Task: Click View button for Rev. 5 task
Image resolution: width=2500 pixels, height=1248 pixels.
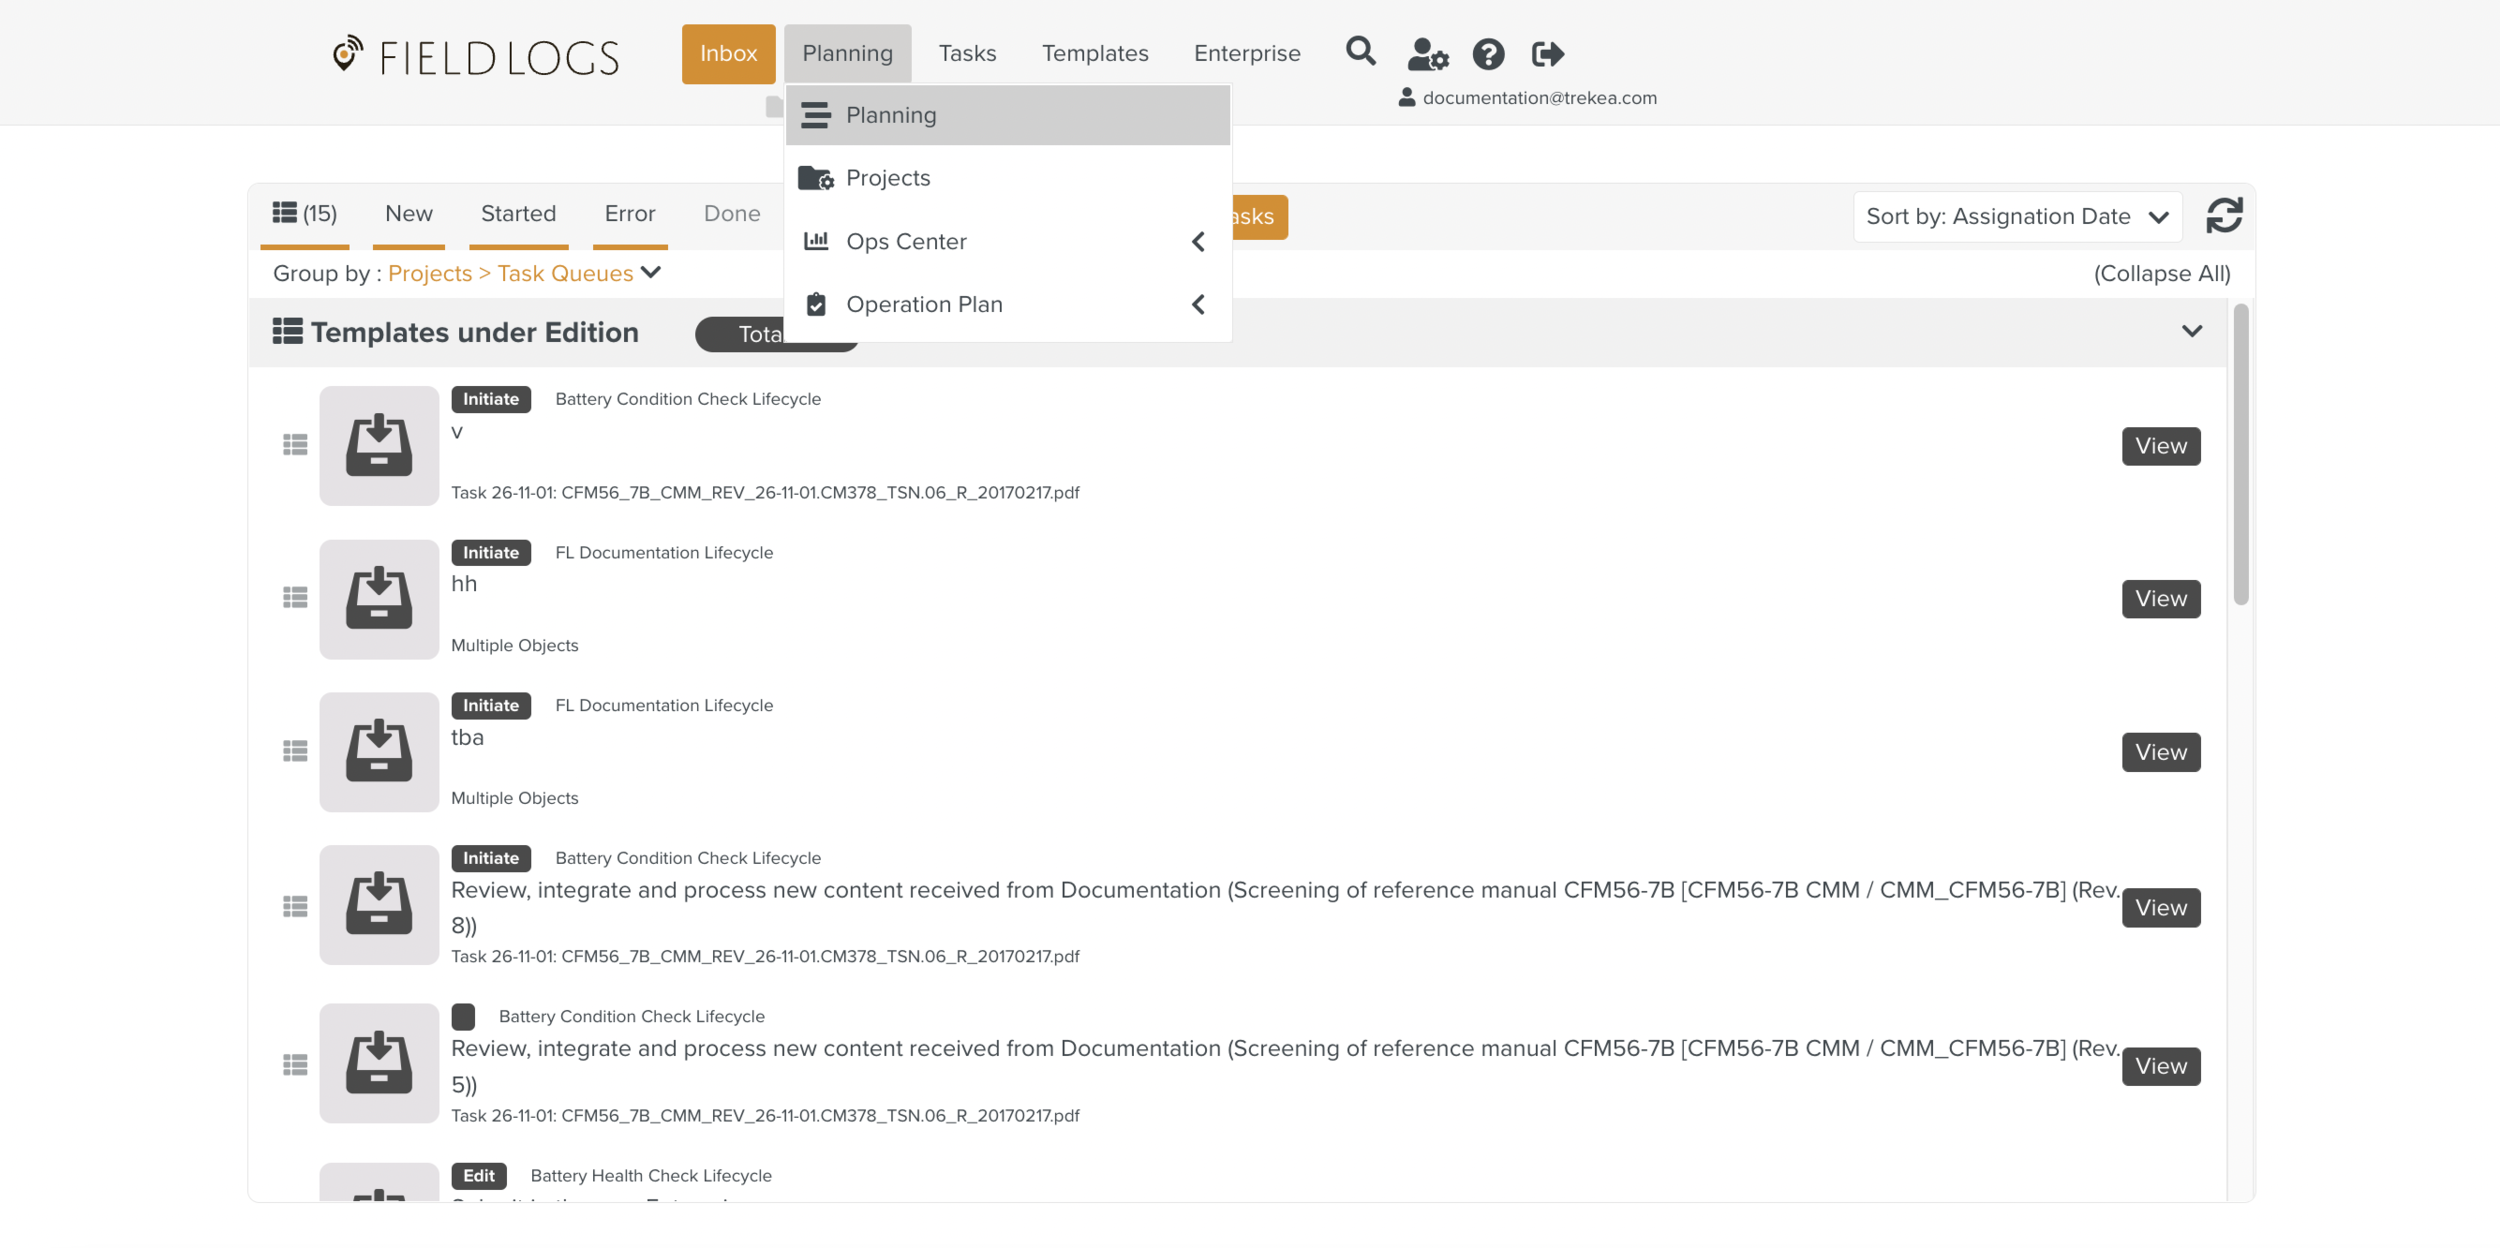Action: (2160, 1066)
